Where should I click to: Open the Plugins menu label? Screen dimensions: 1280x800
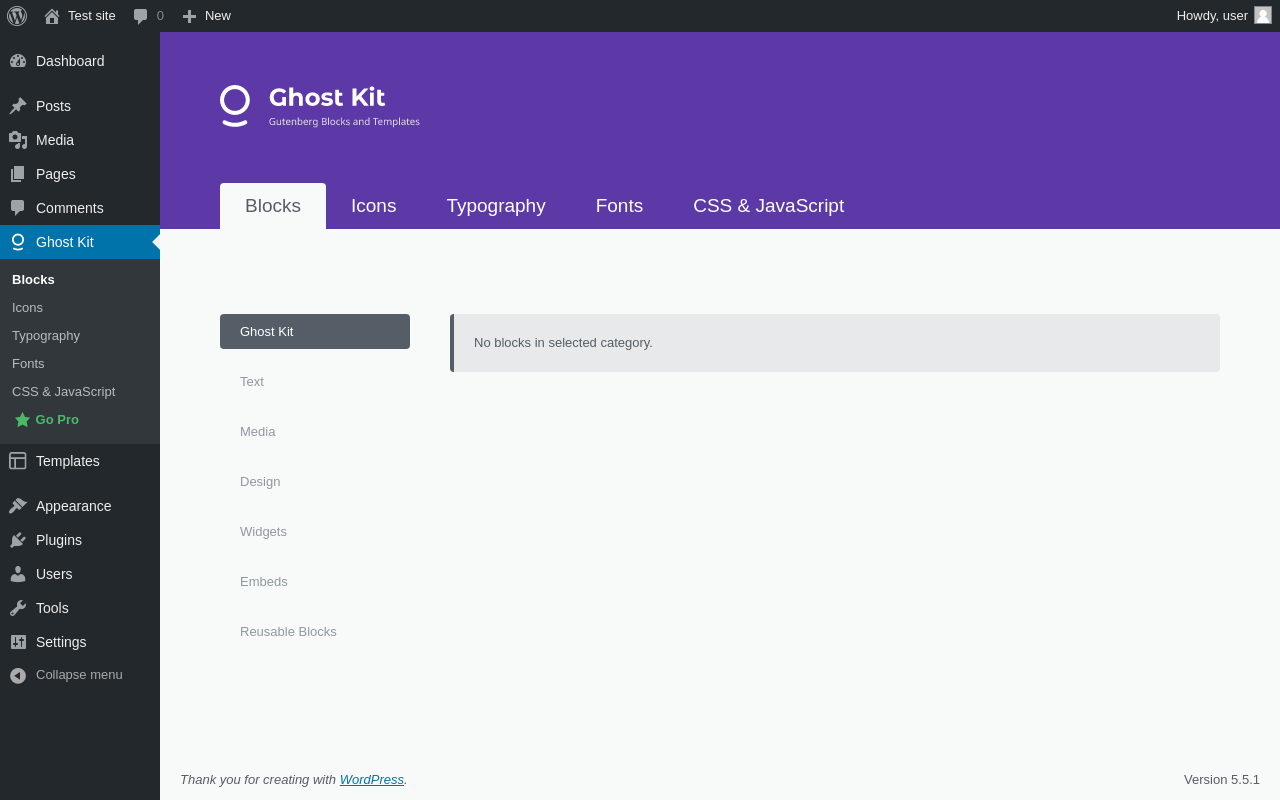[x=59, y=540]
